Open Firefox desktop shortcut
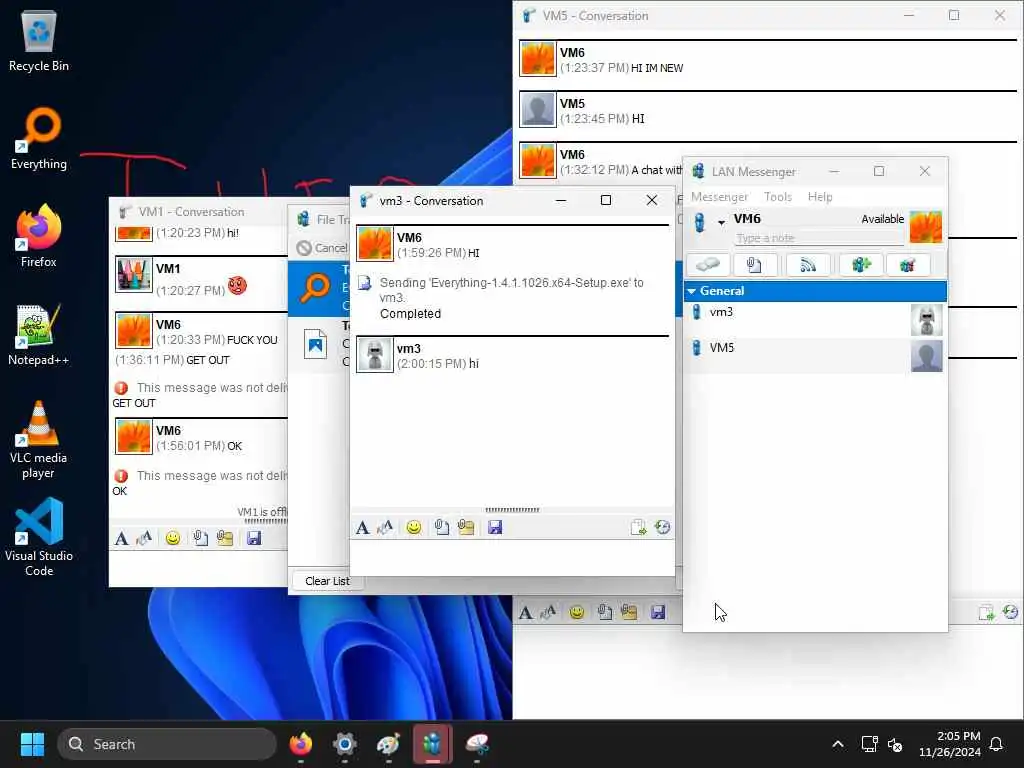1024x768 pixels. (39, 236)
